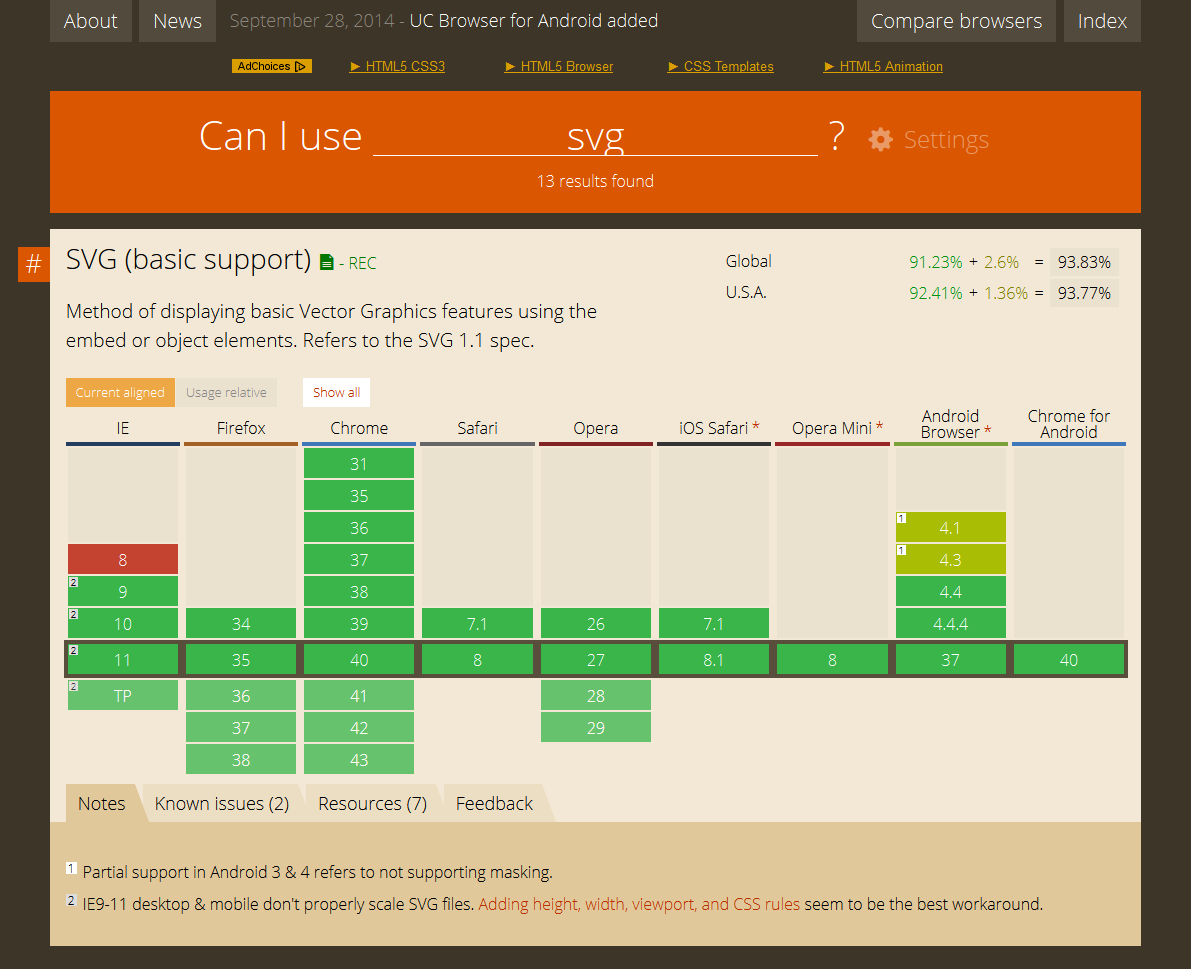1191x969 pixels.
Task: Click 'UC Browser for Android added' news headline
Action: click(x=534, y=21)
